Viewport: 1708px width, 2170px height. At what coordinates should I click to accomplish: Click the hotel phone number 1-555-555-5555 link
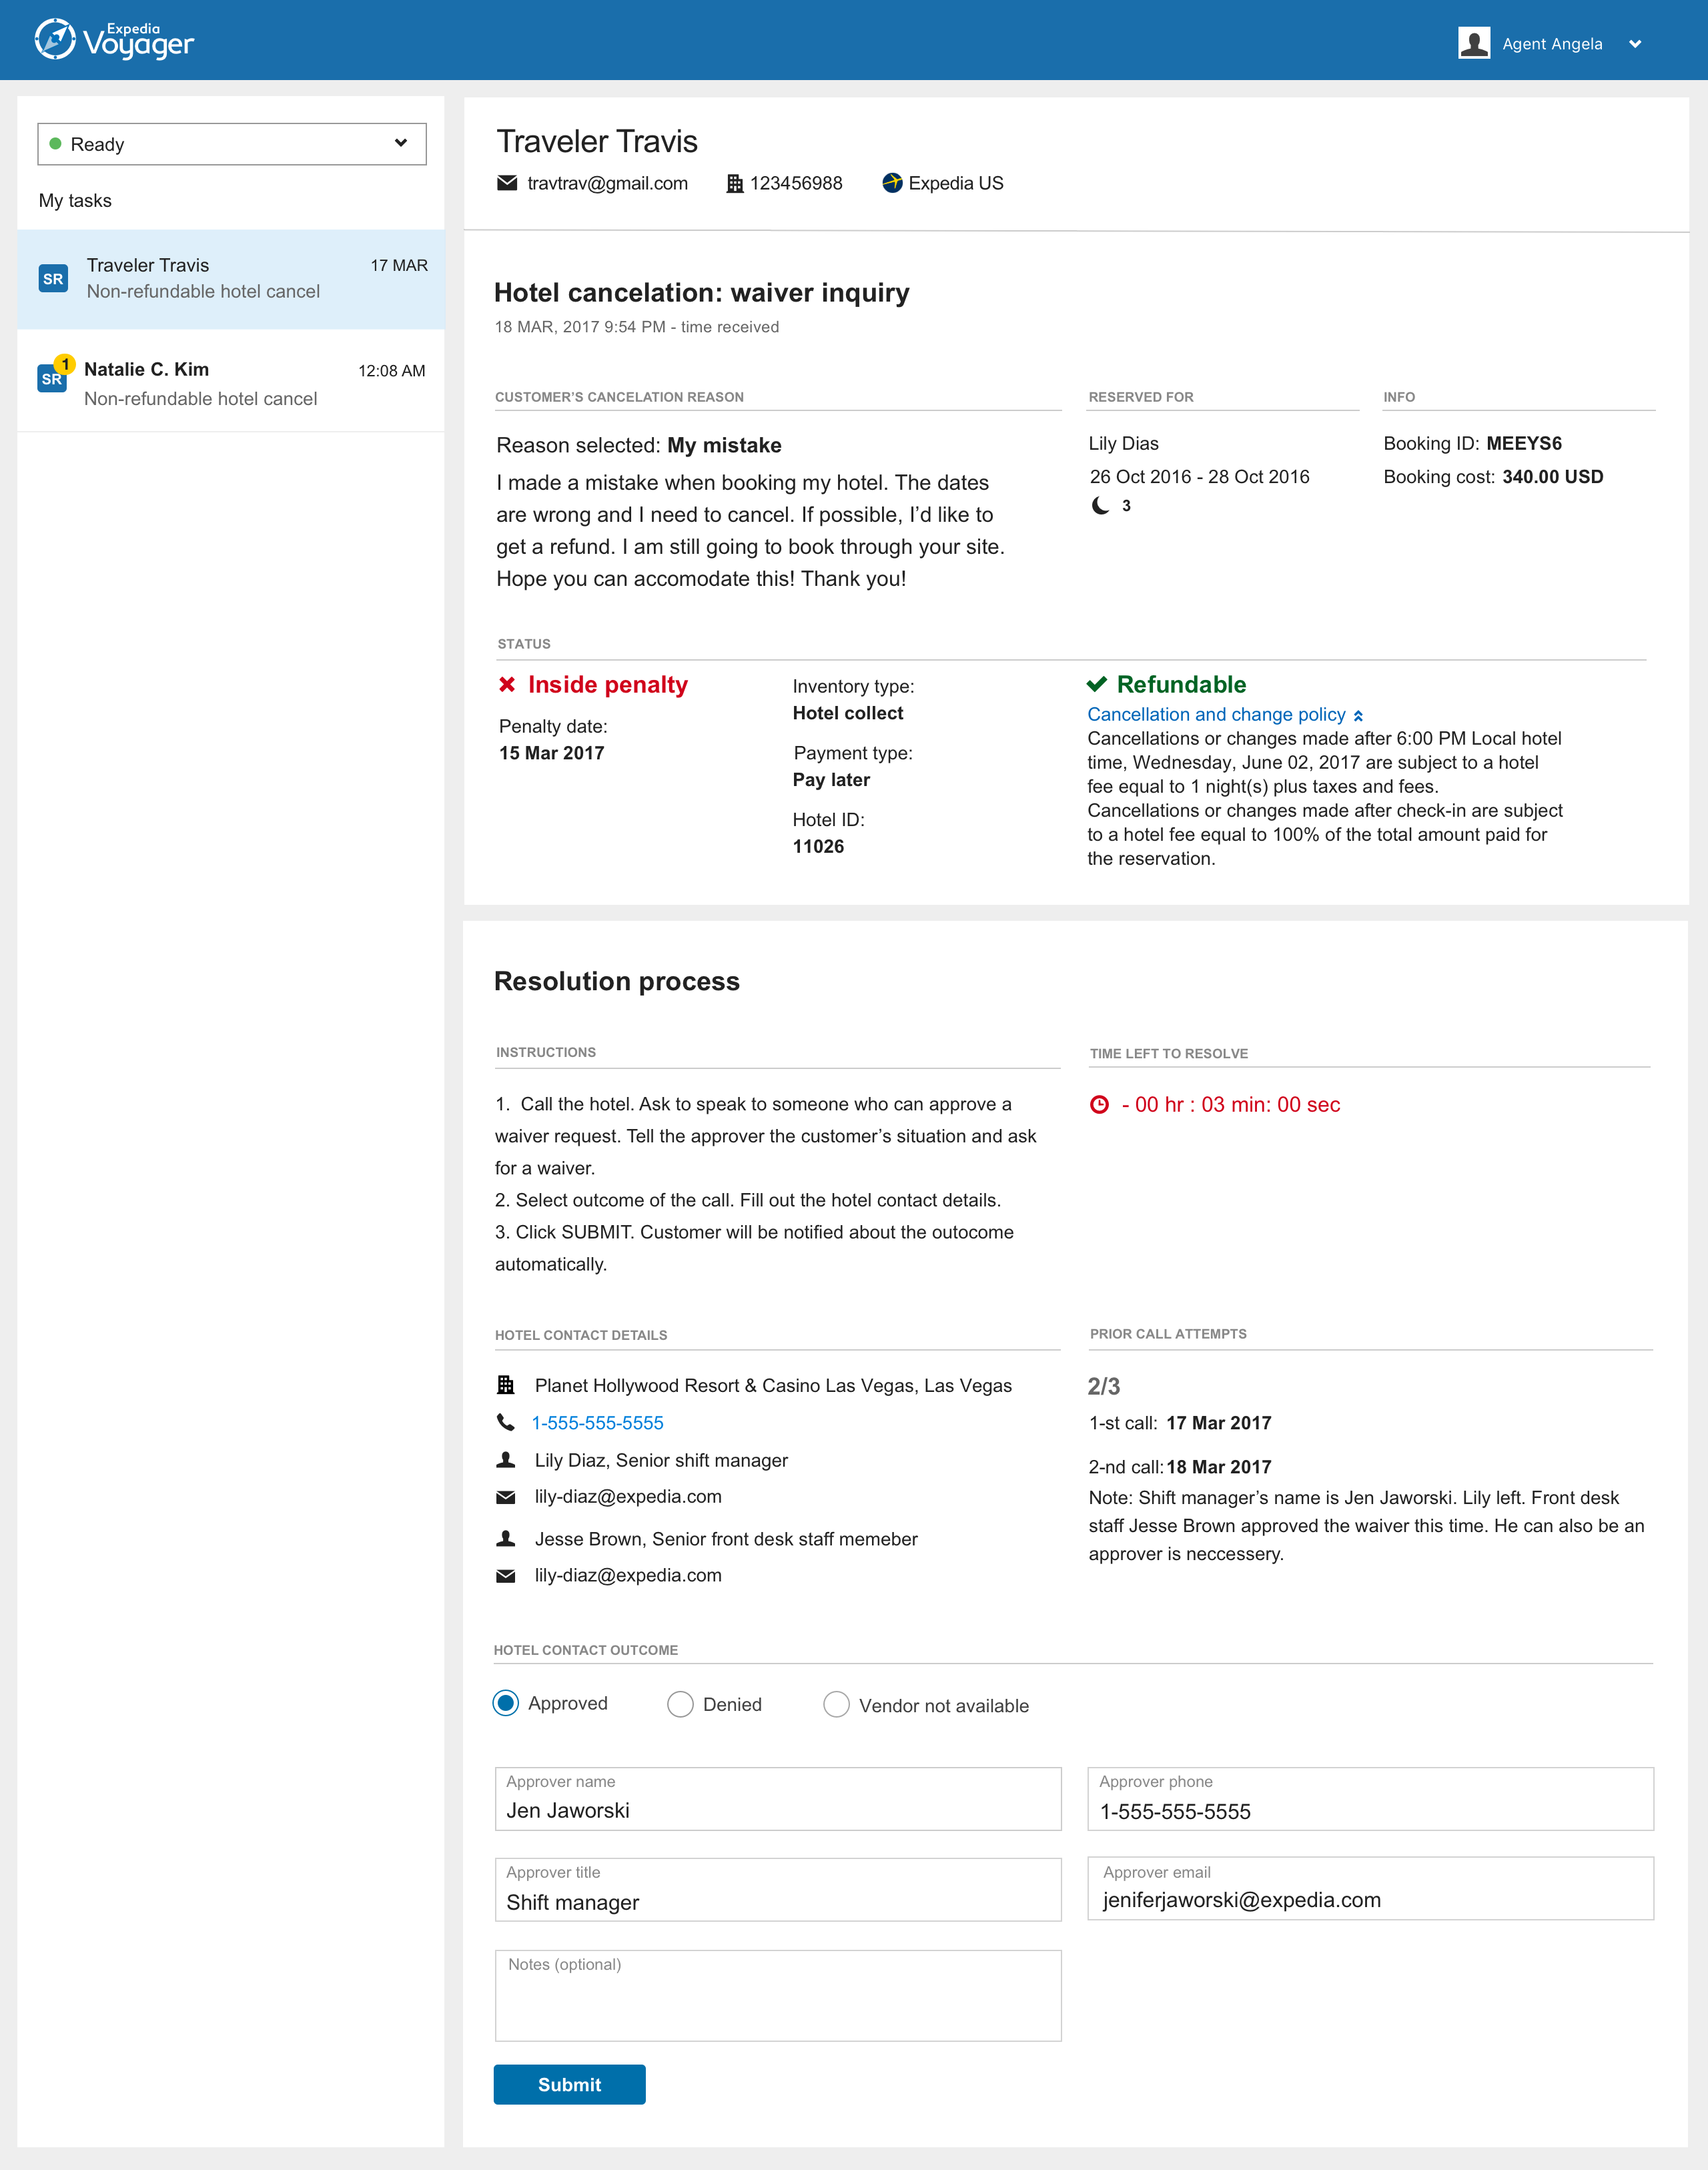pos(597,1423)
